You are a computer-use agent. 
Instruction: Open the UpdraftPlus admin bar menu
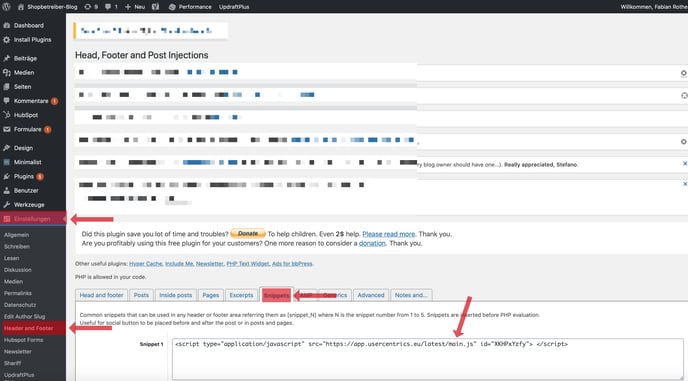point(234,7)
